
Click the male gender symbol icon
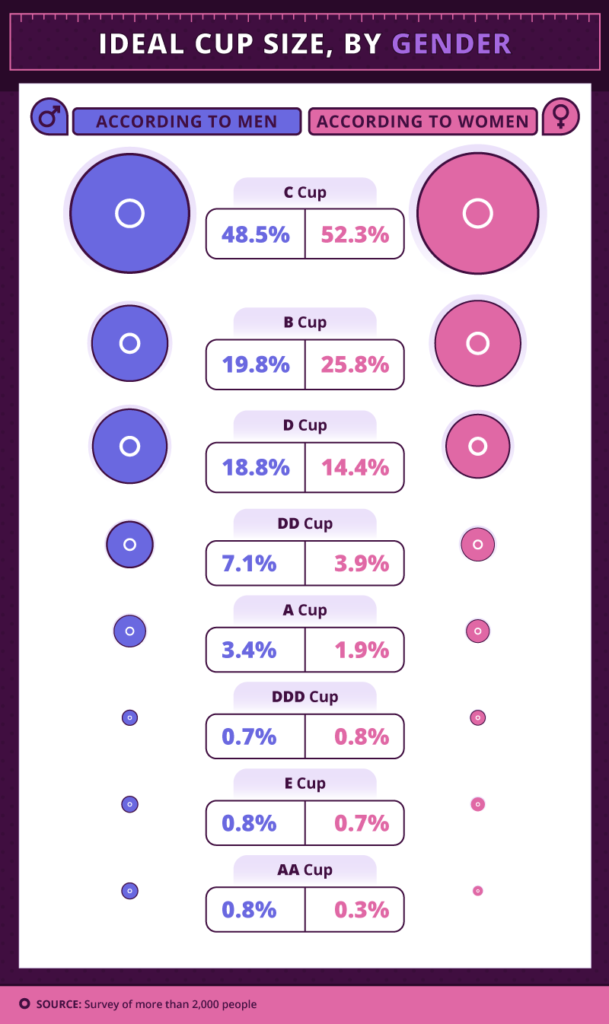(x=48, y=118)
